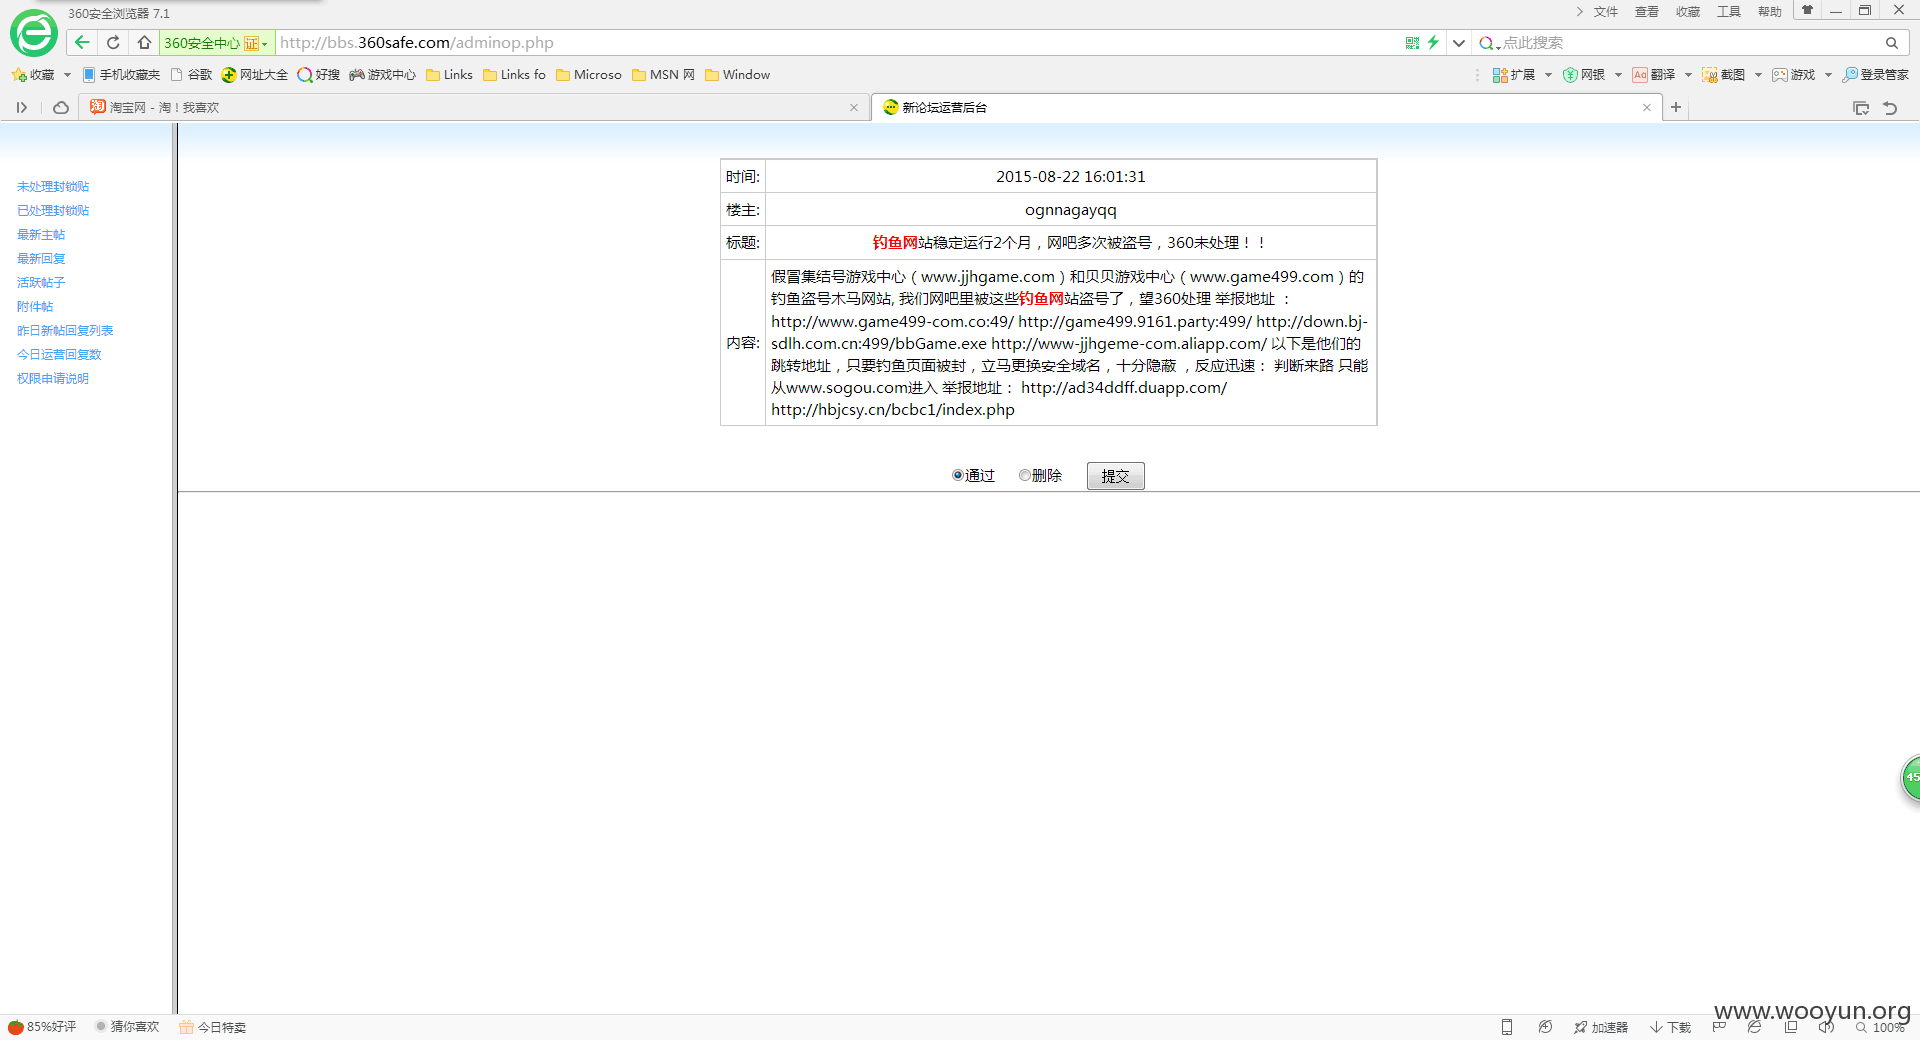Open the 今日特卖 status bar item

pyautogui.click(x=213, y=1027)
